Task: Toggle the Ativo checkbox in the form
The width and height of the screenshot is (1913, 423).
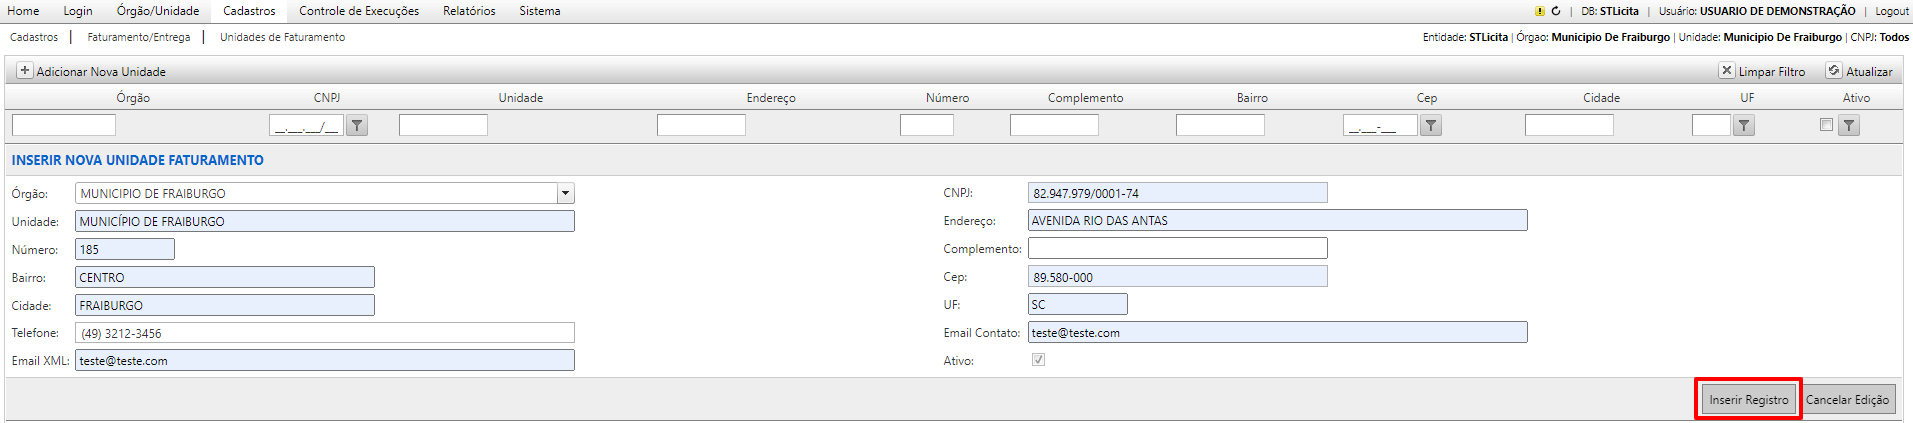Action: coord(1038,360)
